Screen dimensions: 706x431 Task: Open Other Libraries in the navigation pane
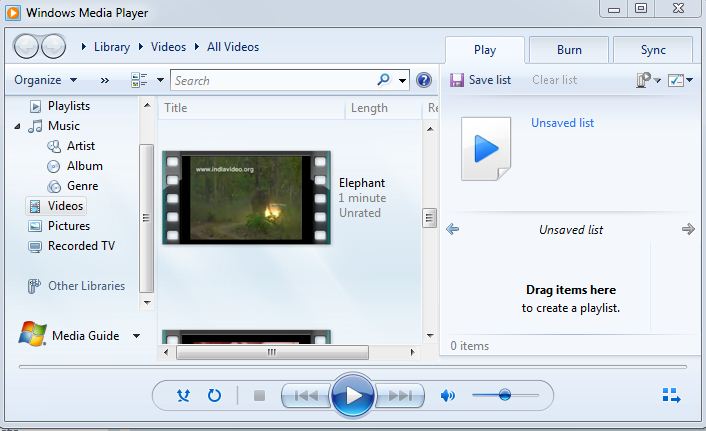(x=86, y=286)
